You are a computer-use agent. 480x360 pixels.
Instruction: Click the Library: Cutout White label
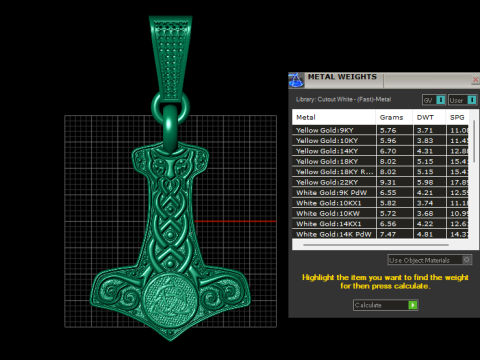[343, 99]
